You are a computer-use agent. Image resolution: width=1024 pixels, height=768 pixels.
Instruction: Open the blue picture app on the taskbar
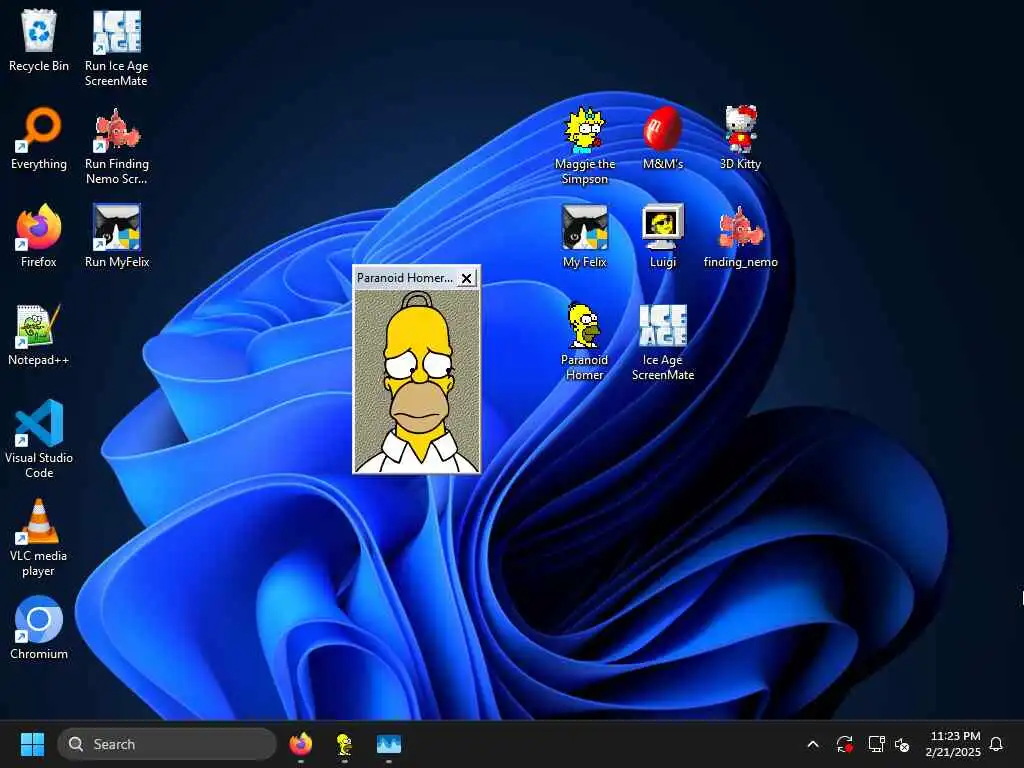pos(389,744)
